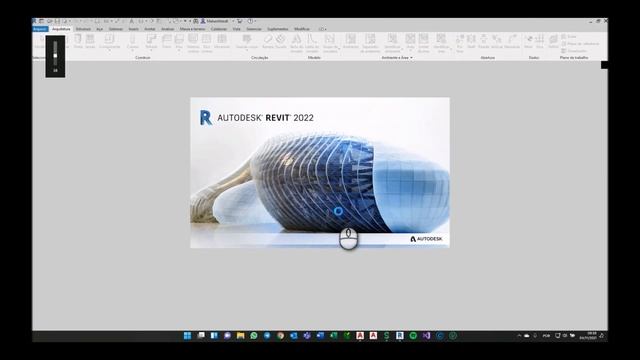Select the Shaft opening tool
Viewport: 640px width, 360px height.
coord(471,41)
